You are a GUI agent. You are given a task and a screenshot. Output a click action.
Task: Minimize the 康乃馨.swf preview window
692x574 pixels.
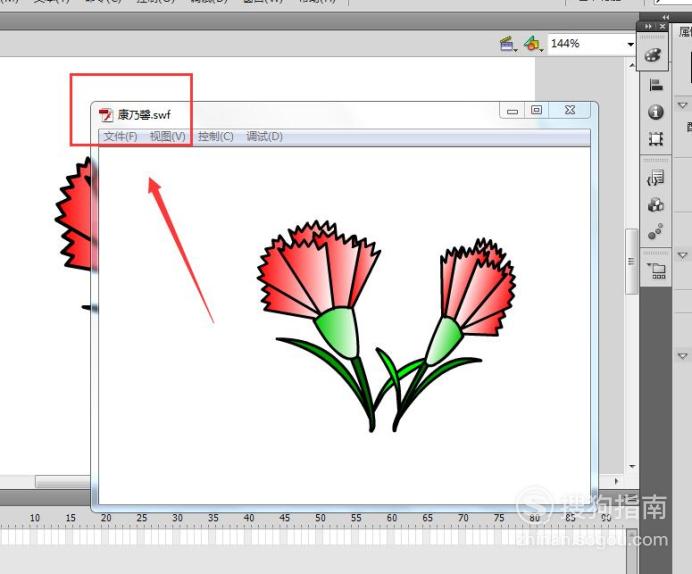(x=512, y=110)
